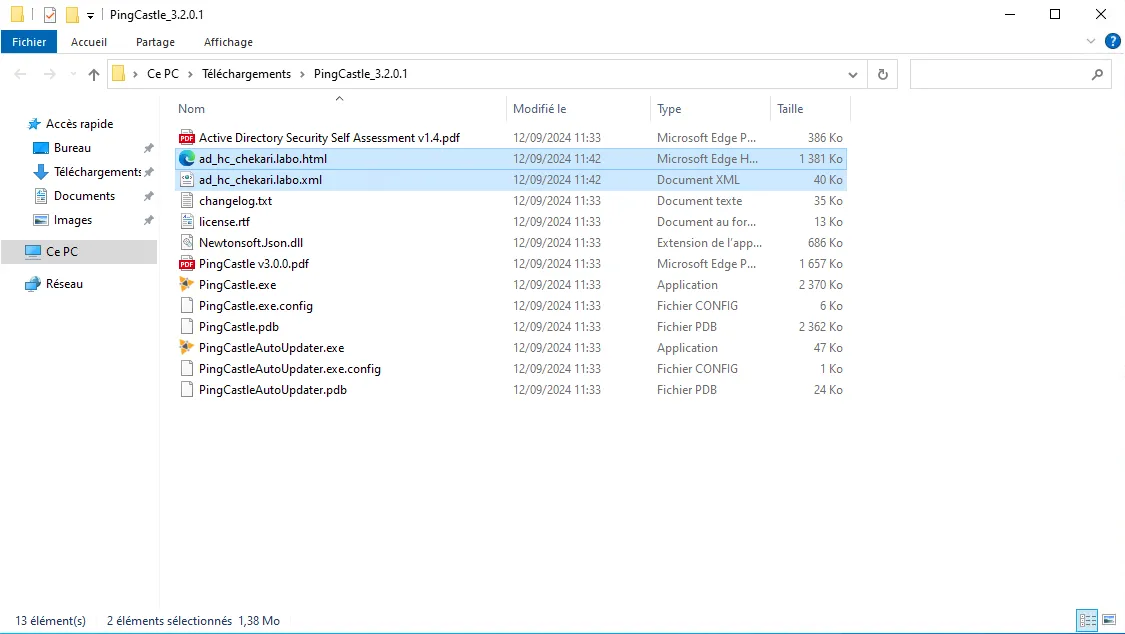The height and width of the screenshot is (634, 1125).
Task: Open the Fichier menu
Action: [x=29, y=42]
